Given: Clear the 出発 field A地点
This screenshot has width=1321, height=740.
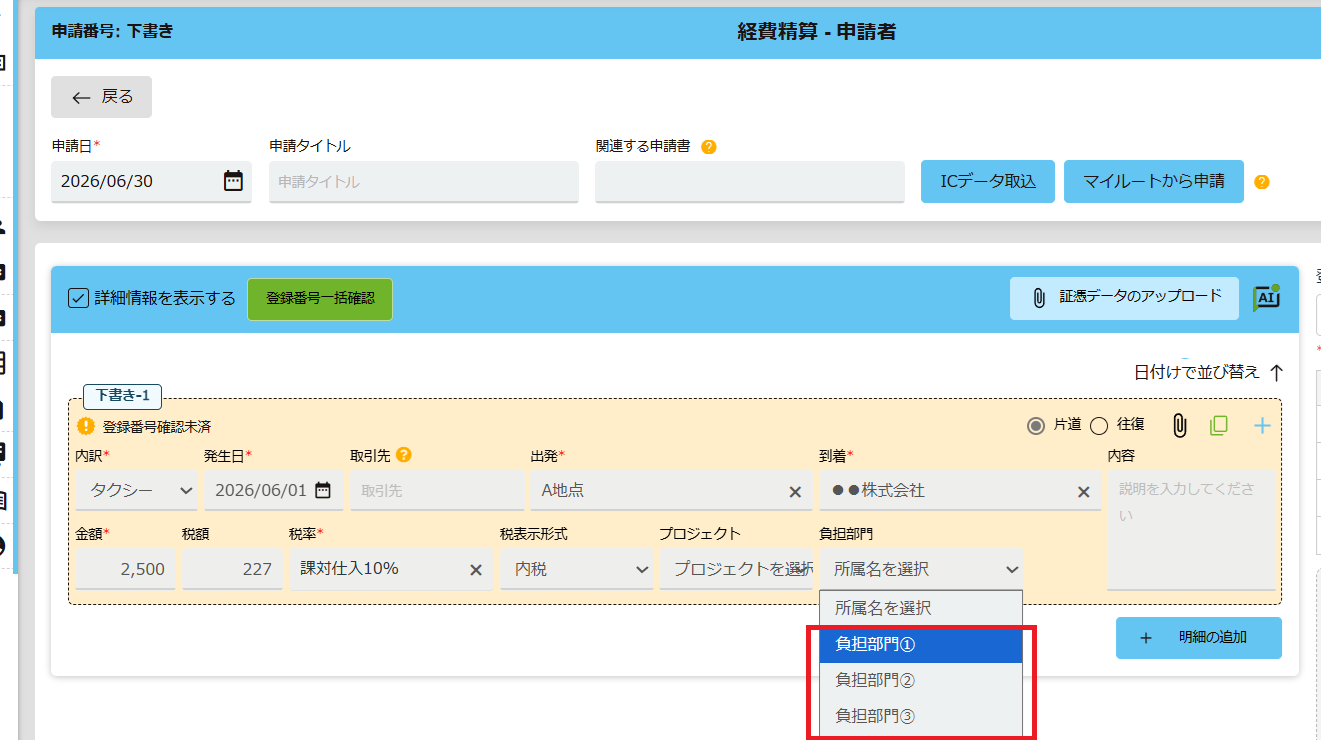Looking at the screenshot, I should (x=795, y=491).
